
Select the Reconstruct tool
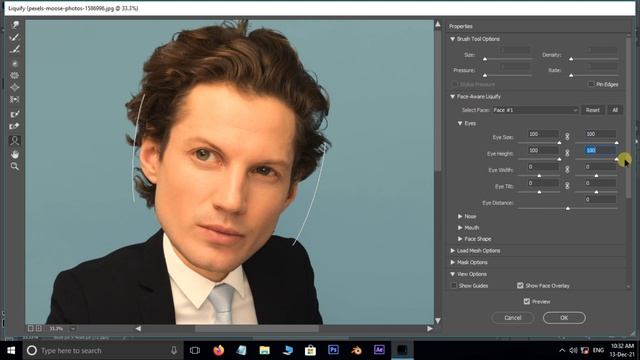click(x=15, y=38)
